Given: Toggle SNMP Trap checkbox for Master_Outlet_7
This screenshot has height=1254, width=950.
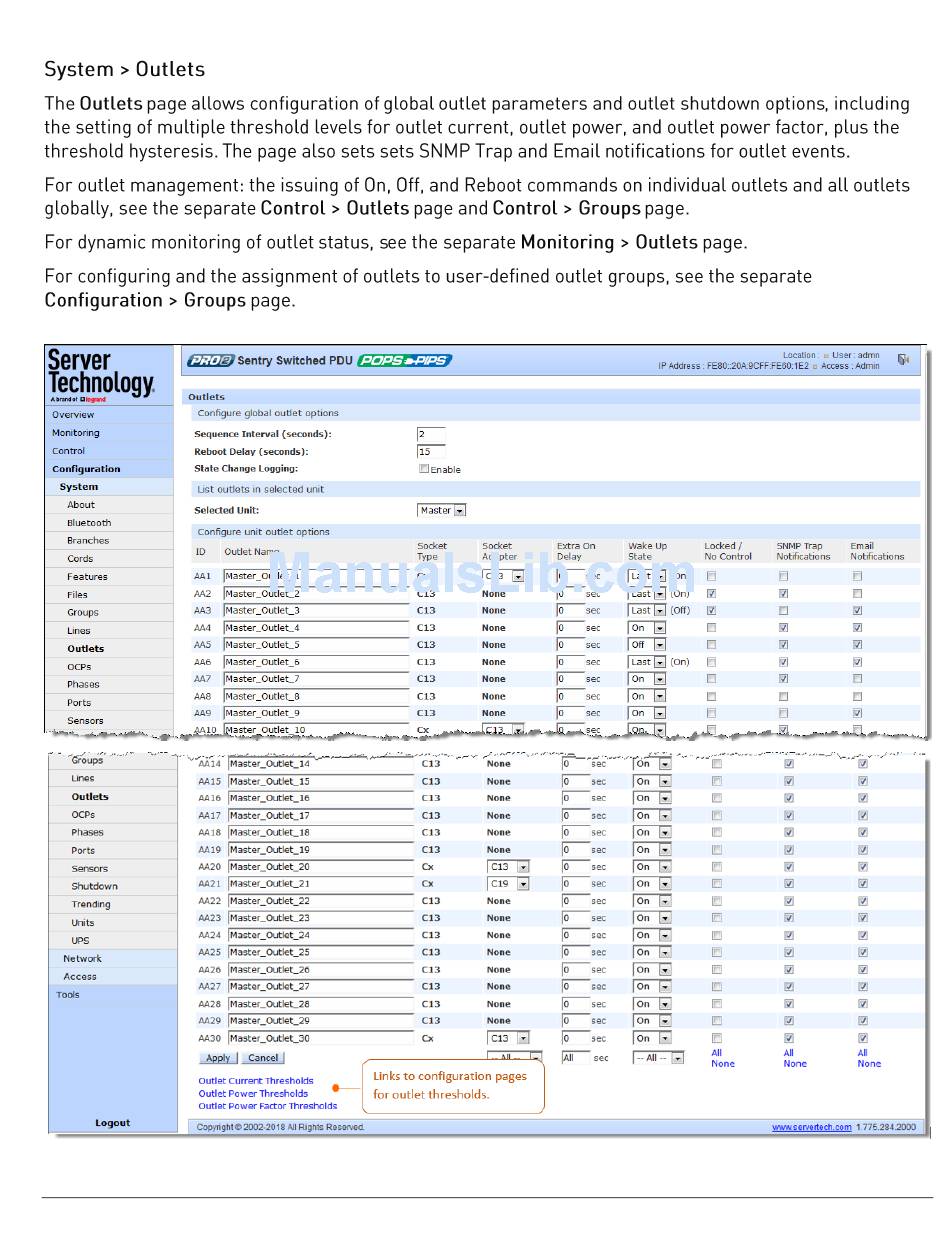Looking at the screenshot, I should click(783, 679).
